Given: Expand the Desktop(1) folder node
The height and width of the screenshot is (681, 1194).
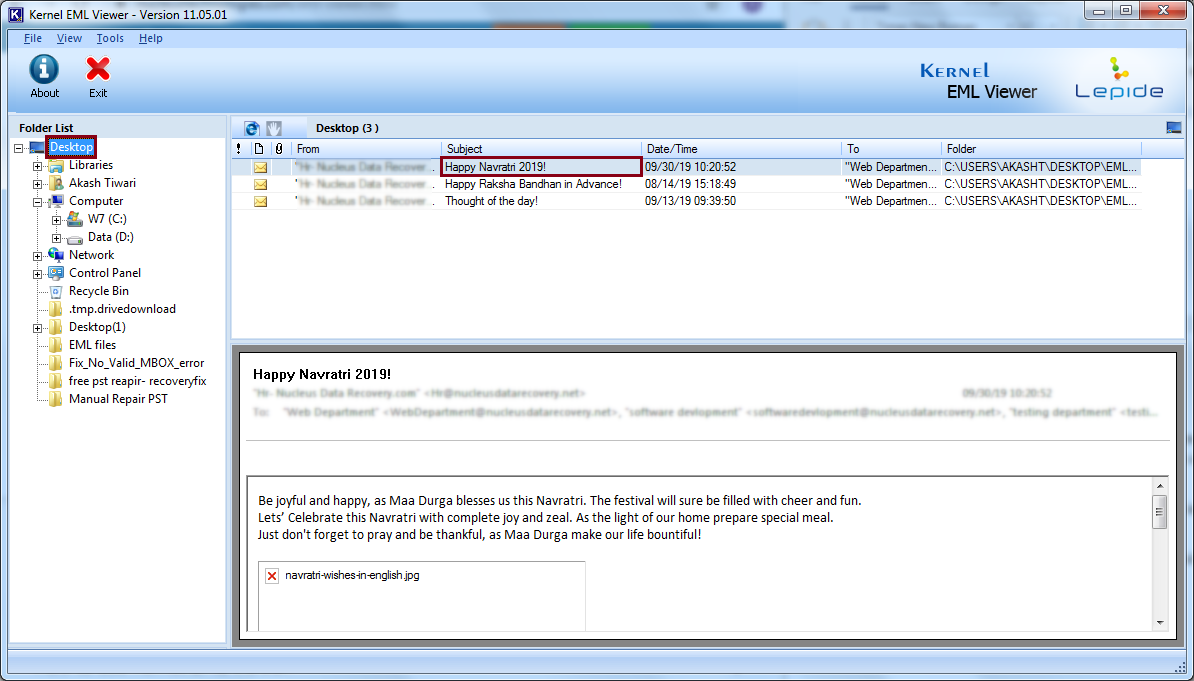Looking at the screenshot, I should [37, 328].
